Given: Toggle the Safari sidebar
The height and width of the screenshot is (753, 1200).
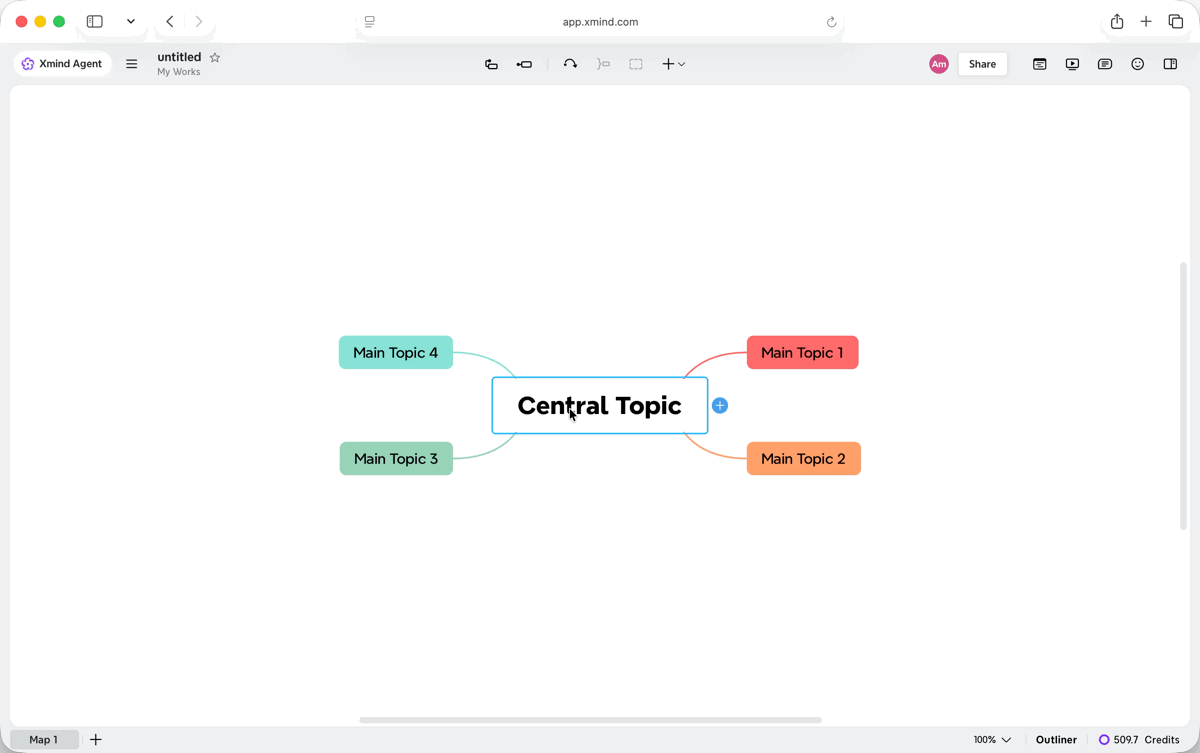Looking at the screenshot, I should [x=95, y=21].
